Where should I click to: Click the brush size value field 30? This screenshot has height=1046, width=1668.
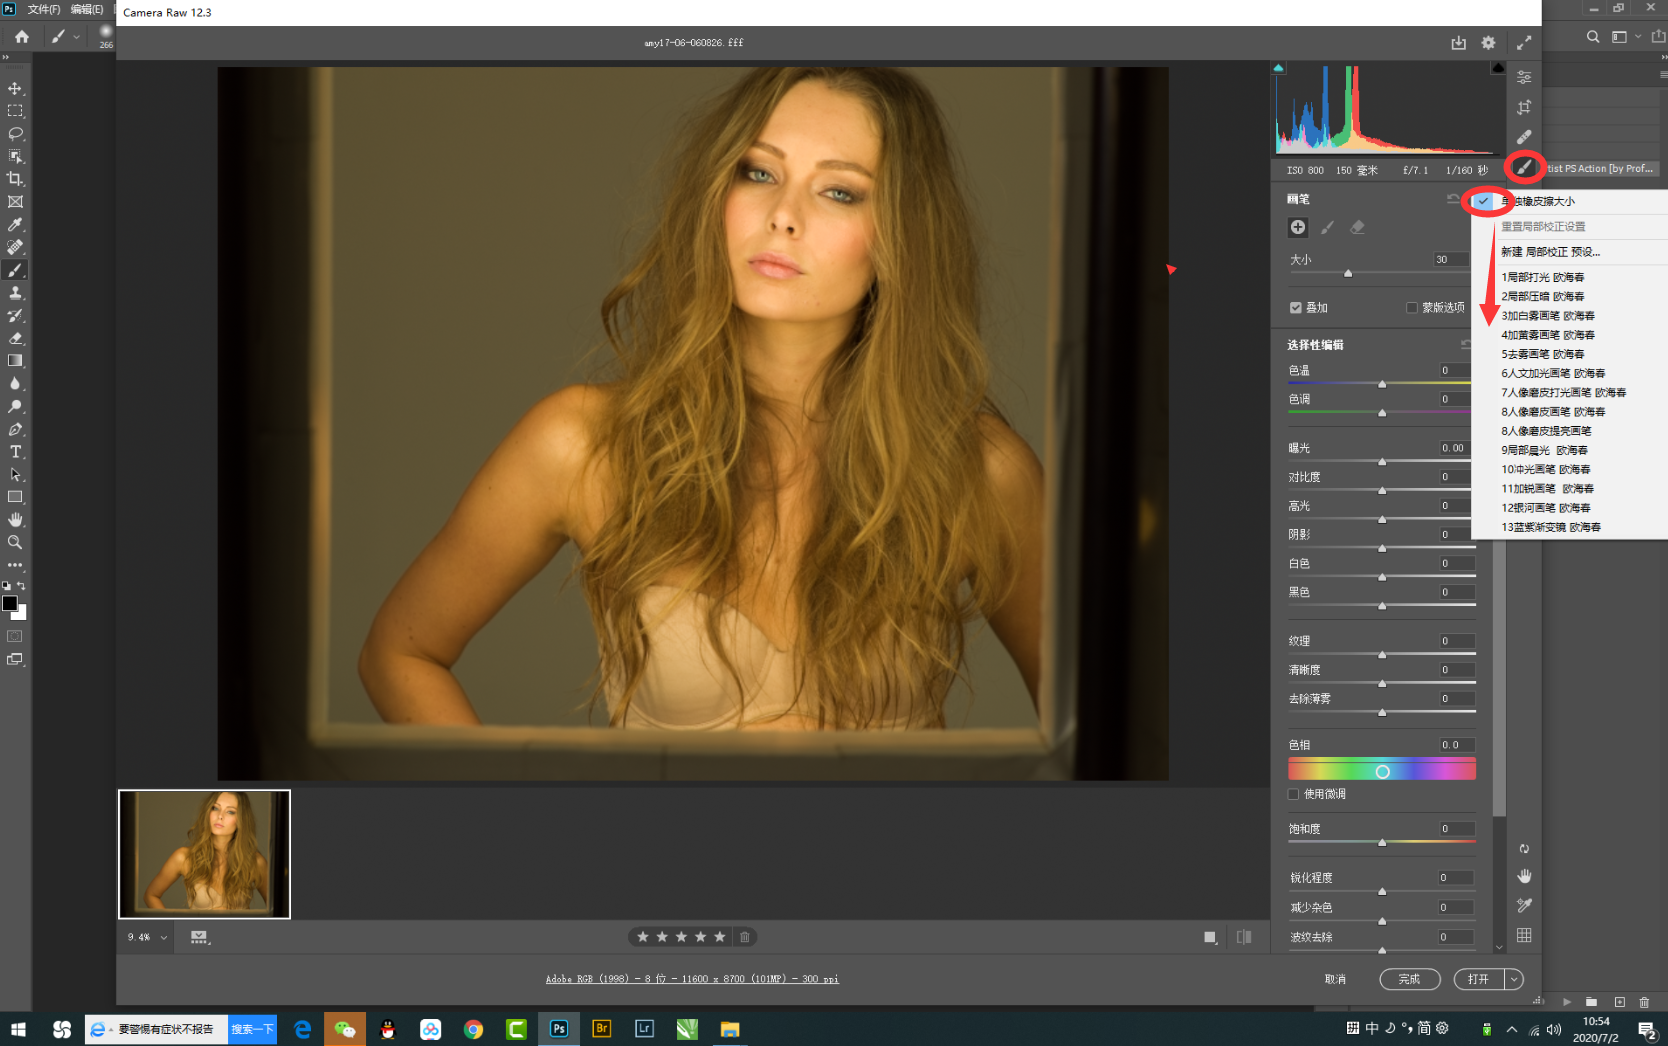[x=1453, y=259]
